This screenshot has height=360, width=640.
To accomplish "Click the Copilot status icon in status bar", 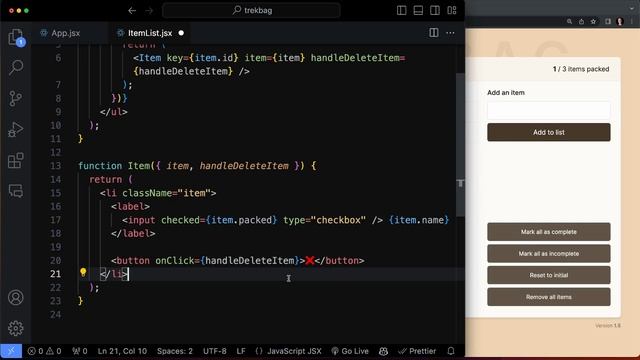I will click(x=383, y=351).
